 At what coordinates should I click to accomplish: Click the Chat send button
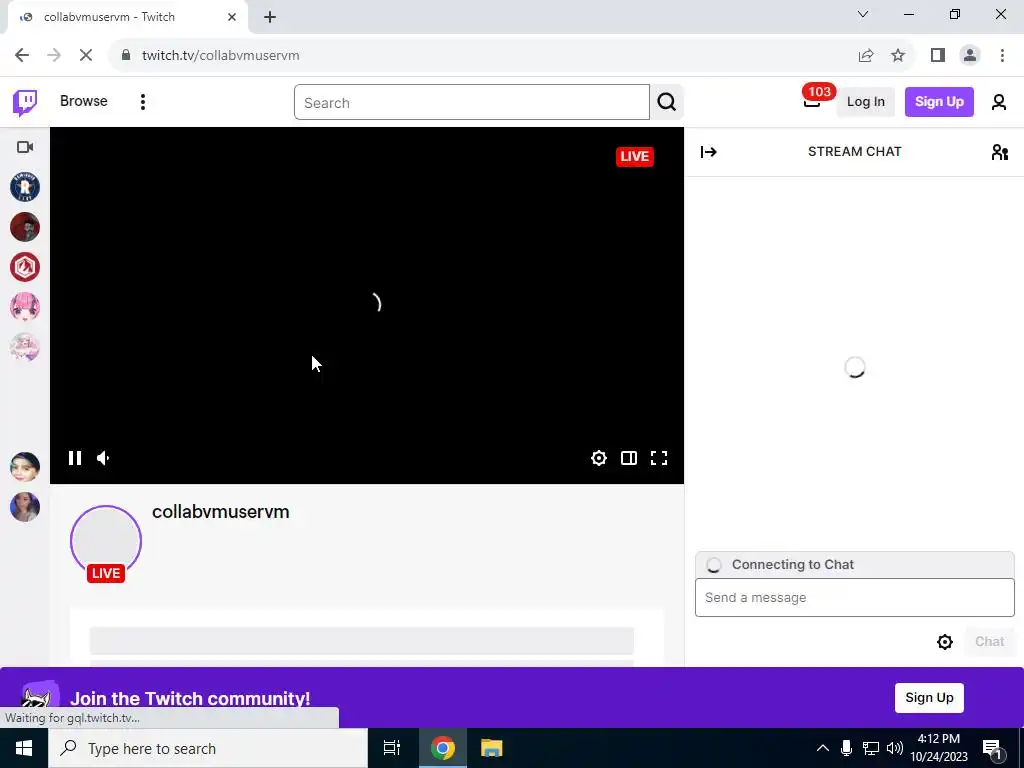[x=989, y=641]
